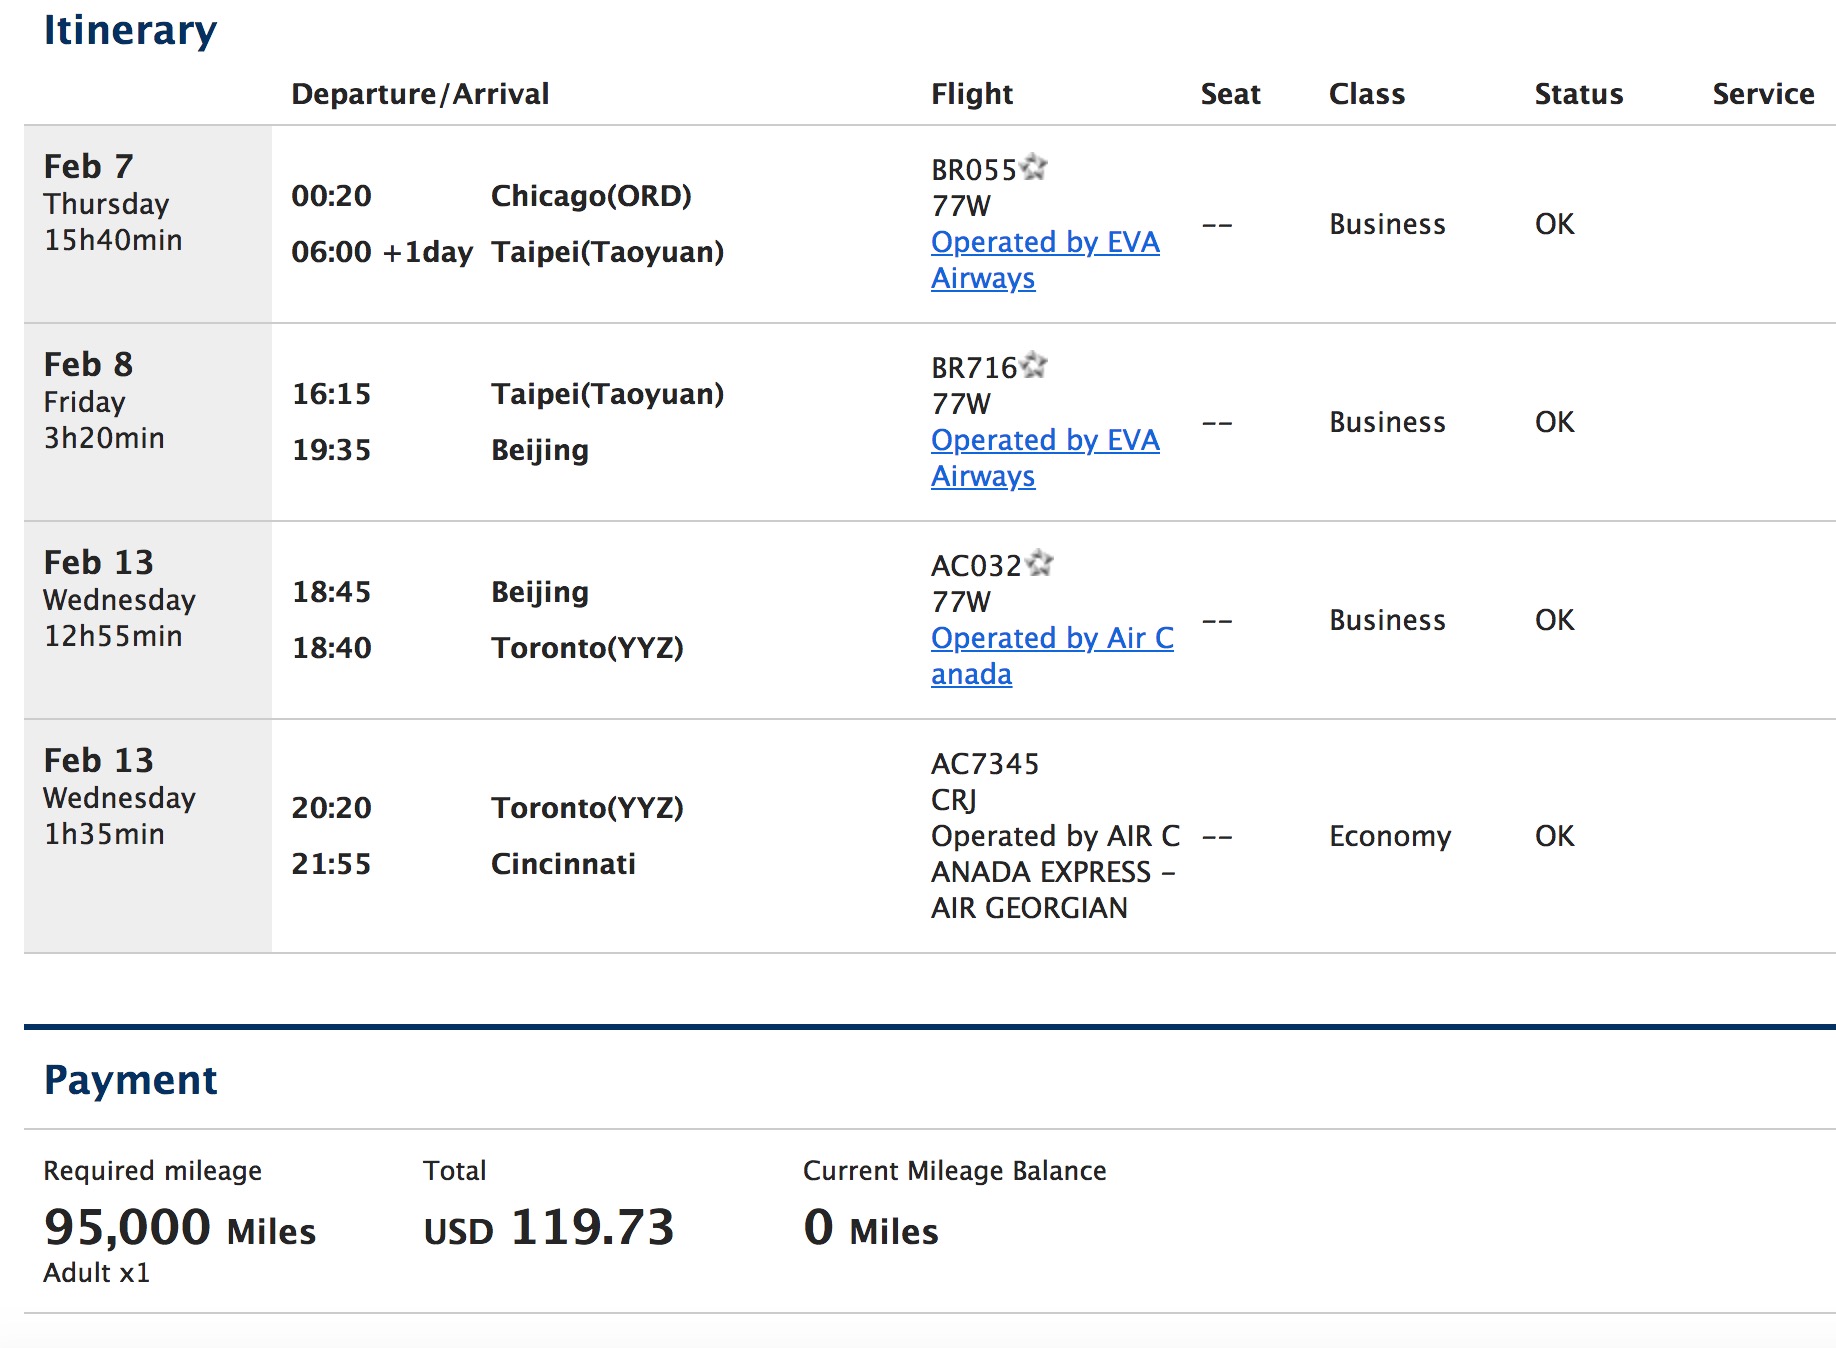
Task: Click flight number AC7345
Action: pos(985,764)
